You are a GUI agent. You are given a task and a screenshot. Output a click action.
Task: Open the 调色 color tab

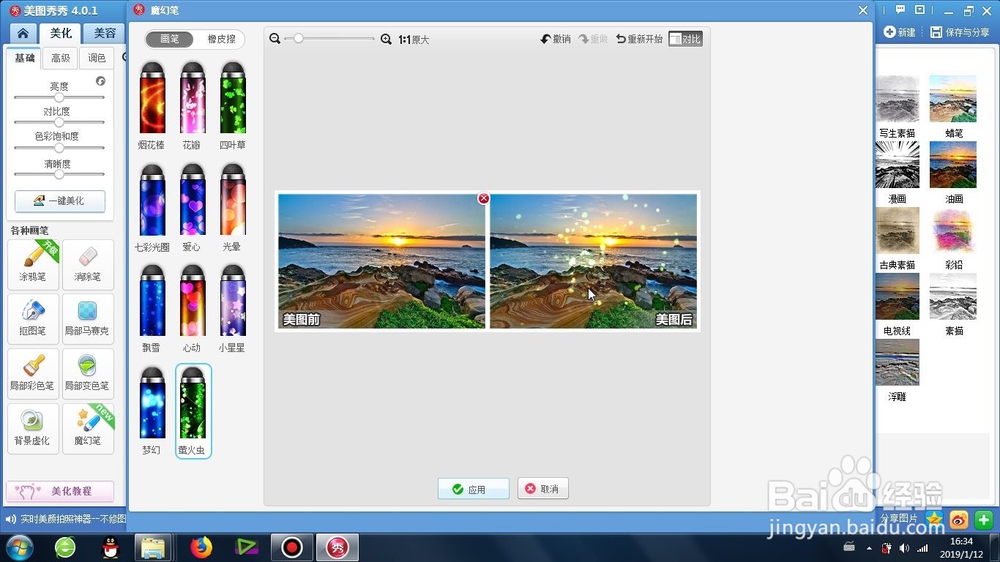pos(96,58)
